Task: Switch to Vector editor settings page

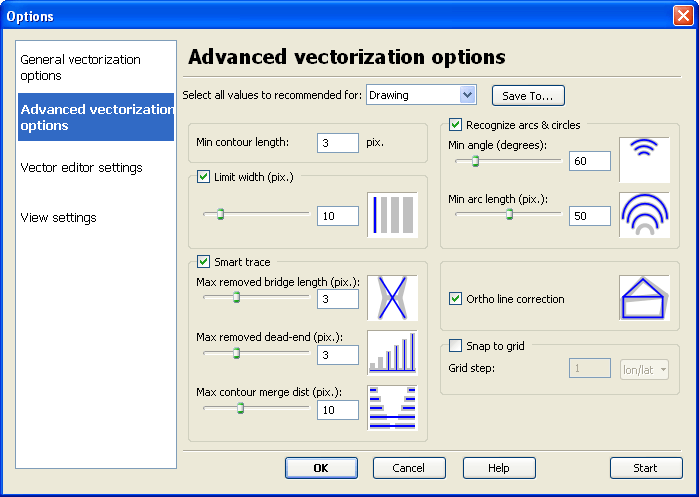Action: tap(81, 167)
